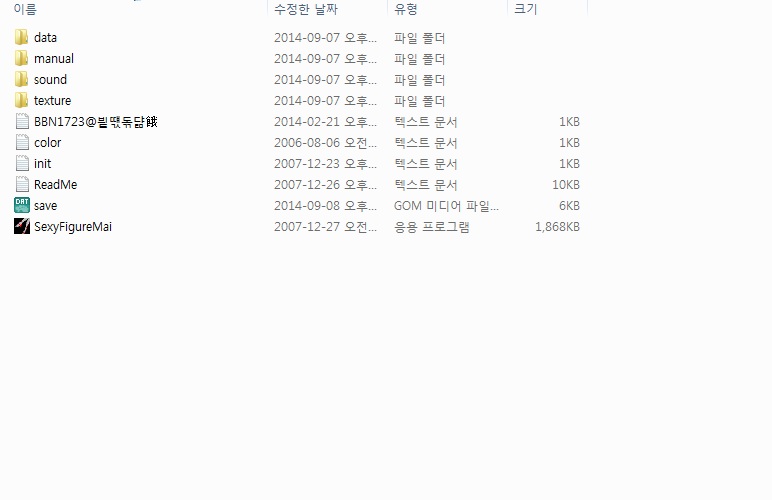This screenshot has width=772, height=500.
Task: Click the save file's GOM 미디어 type text
Action: [446, 206]
